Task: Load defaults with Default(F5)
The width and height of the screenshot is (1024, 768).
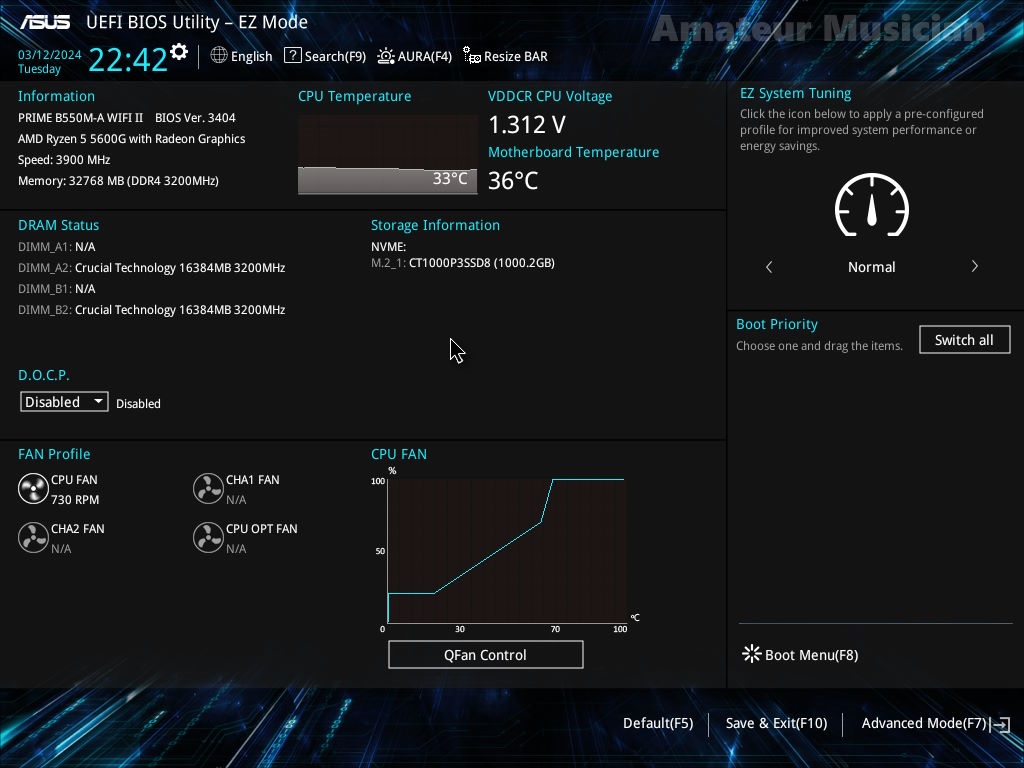Action: pyautogui.click(x=657, y=723)
